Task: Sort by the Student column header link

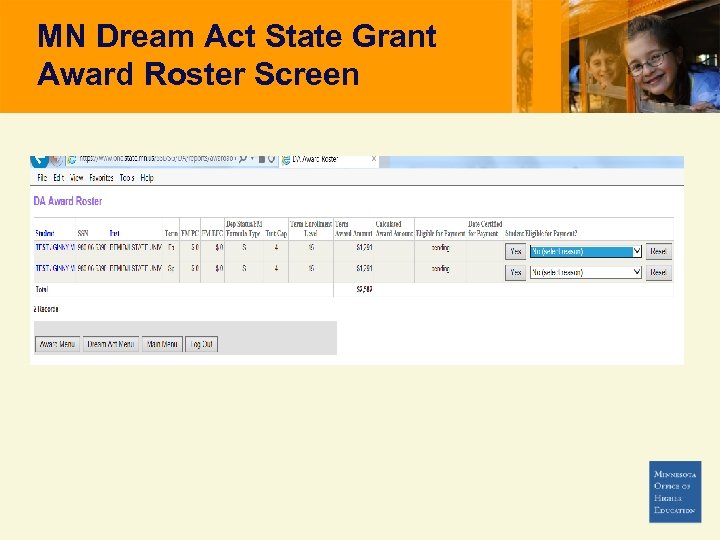Action: pyautogui.click(x=45, y=233)
